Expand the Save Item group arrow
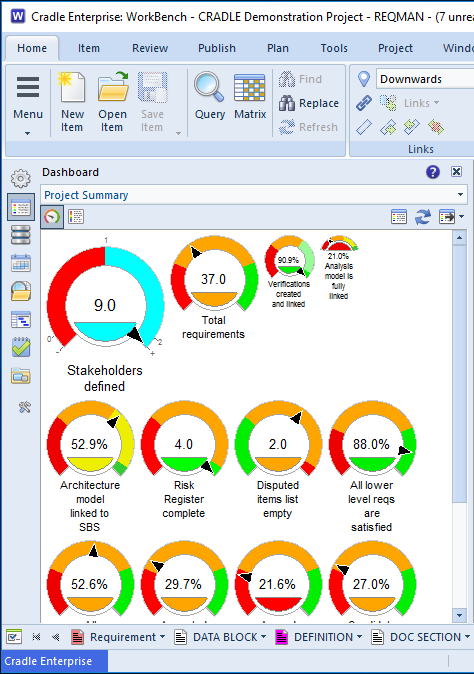Image resolution: width=474 pixels, height=674 pixels. click(x=178, y=134)
